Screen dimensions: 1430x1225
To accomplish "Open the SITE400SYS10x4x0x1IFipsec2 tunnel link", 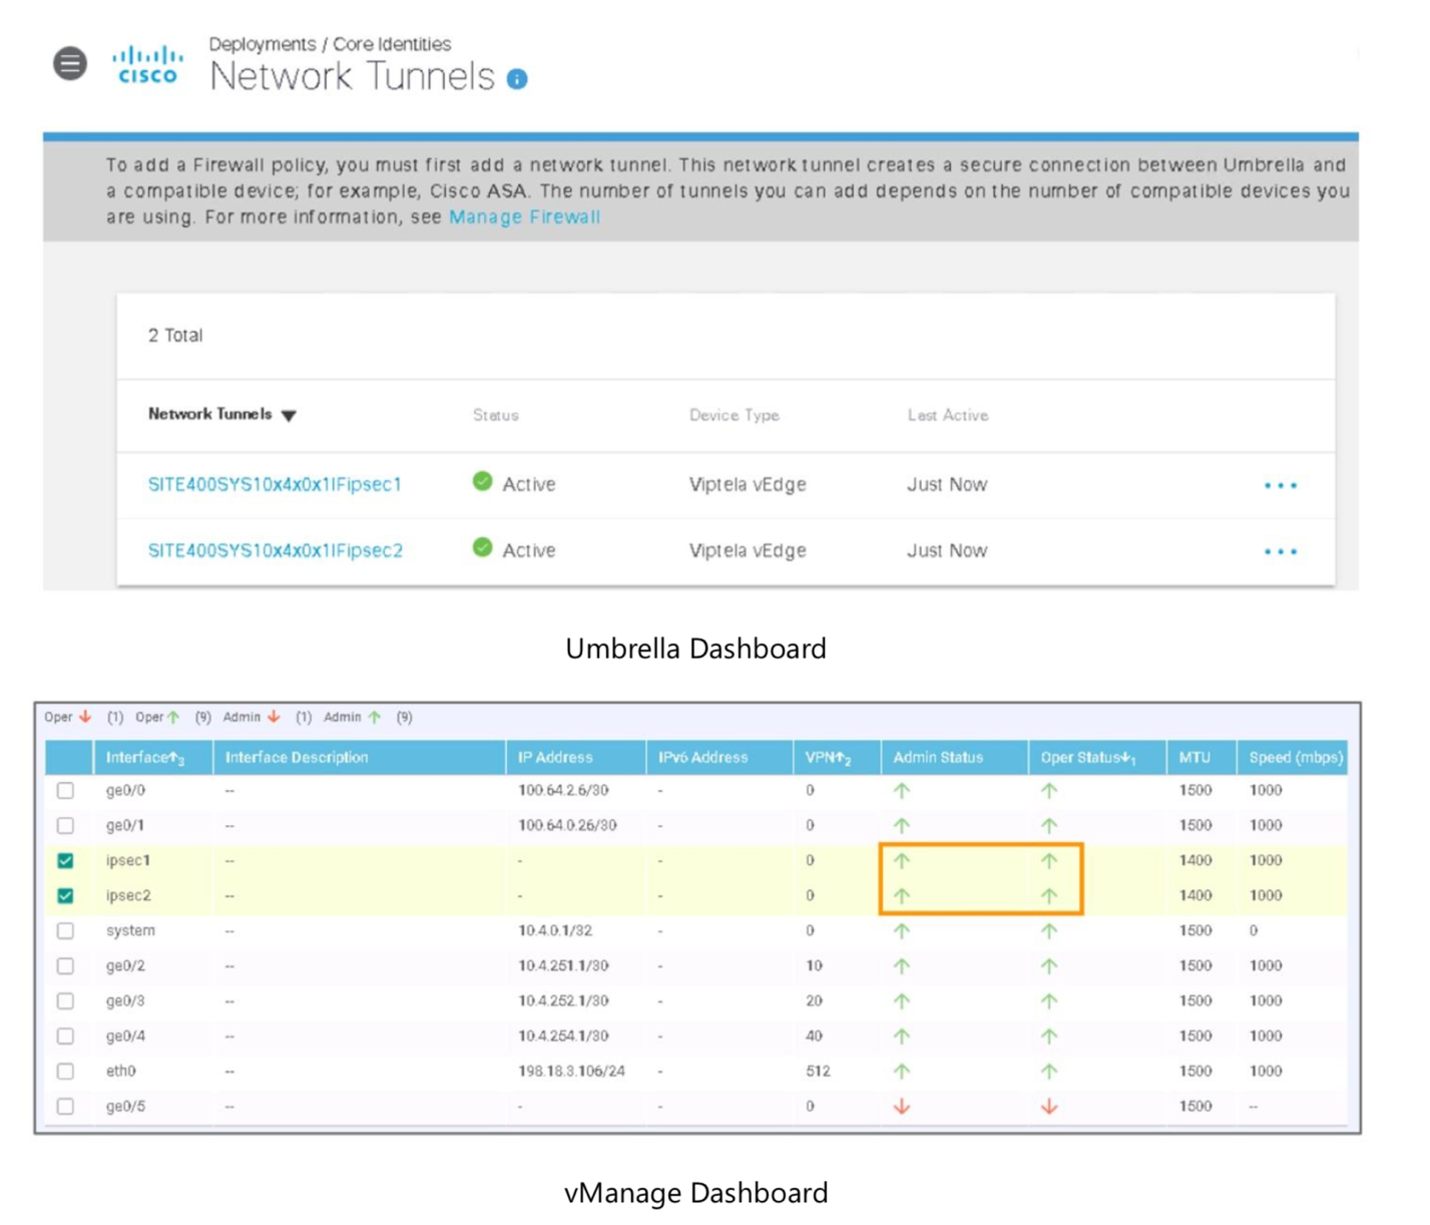I will [x=275, y=550].
